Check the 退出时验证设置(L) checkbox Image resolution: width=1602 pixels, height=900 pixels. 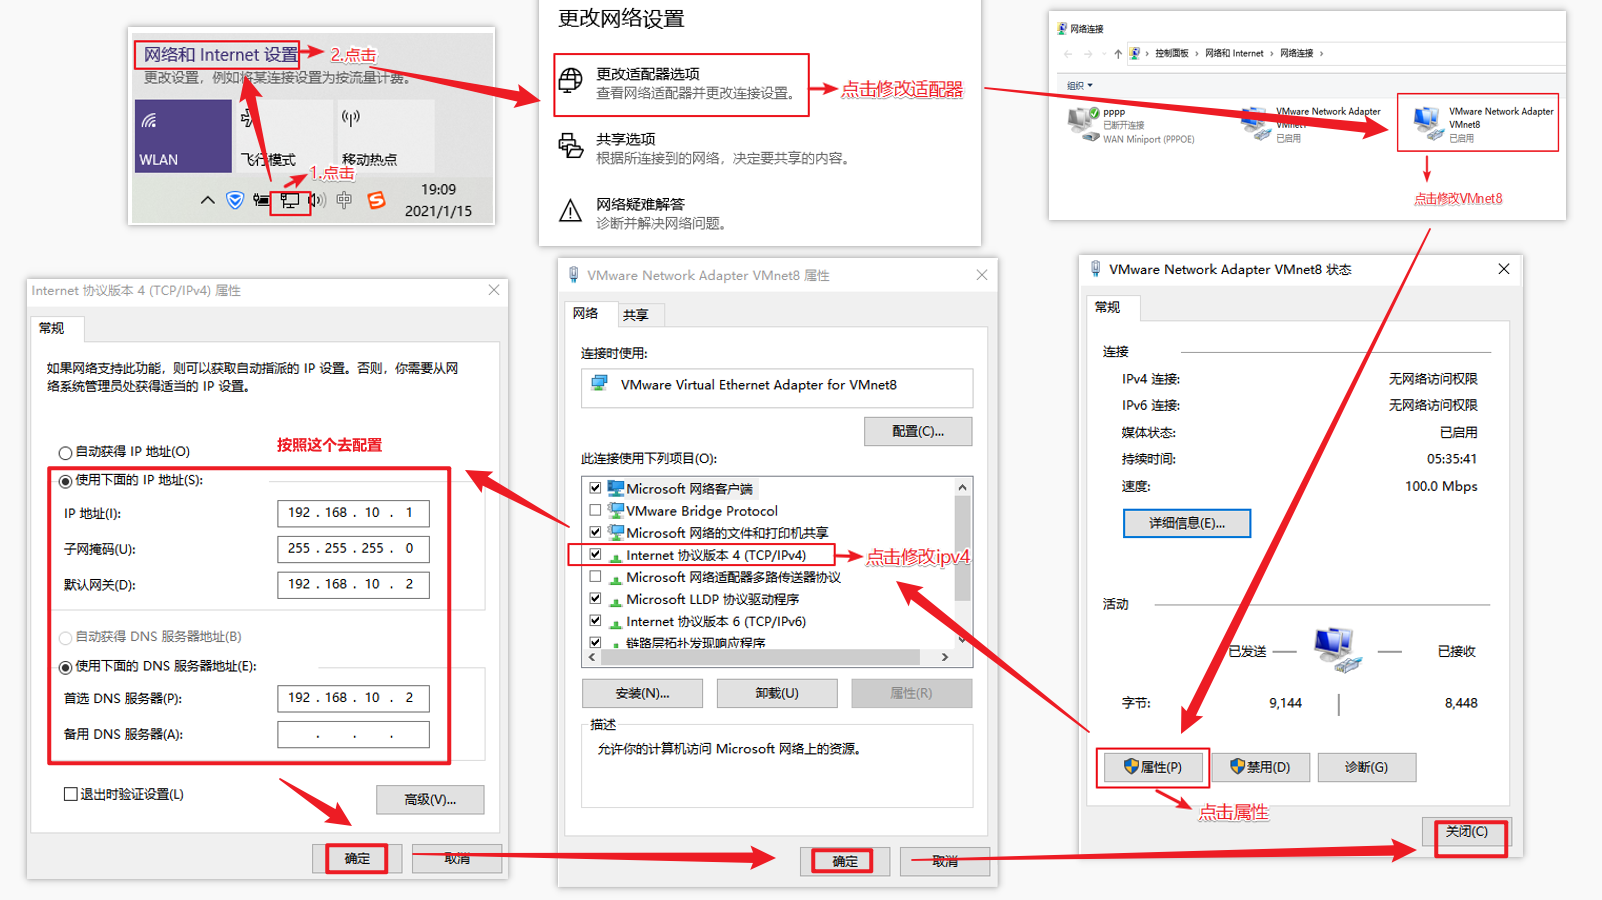pos(71,794)
